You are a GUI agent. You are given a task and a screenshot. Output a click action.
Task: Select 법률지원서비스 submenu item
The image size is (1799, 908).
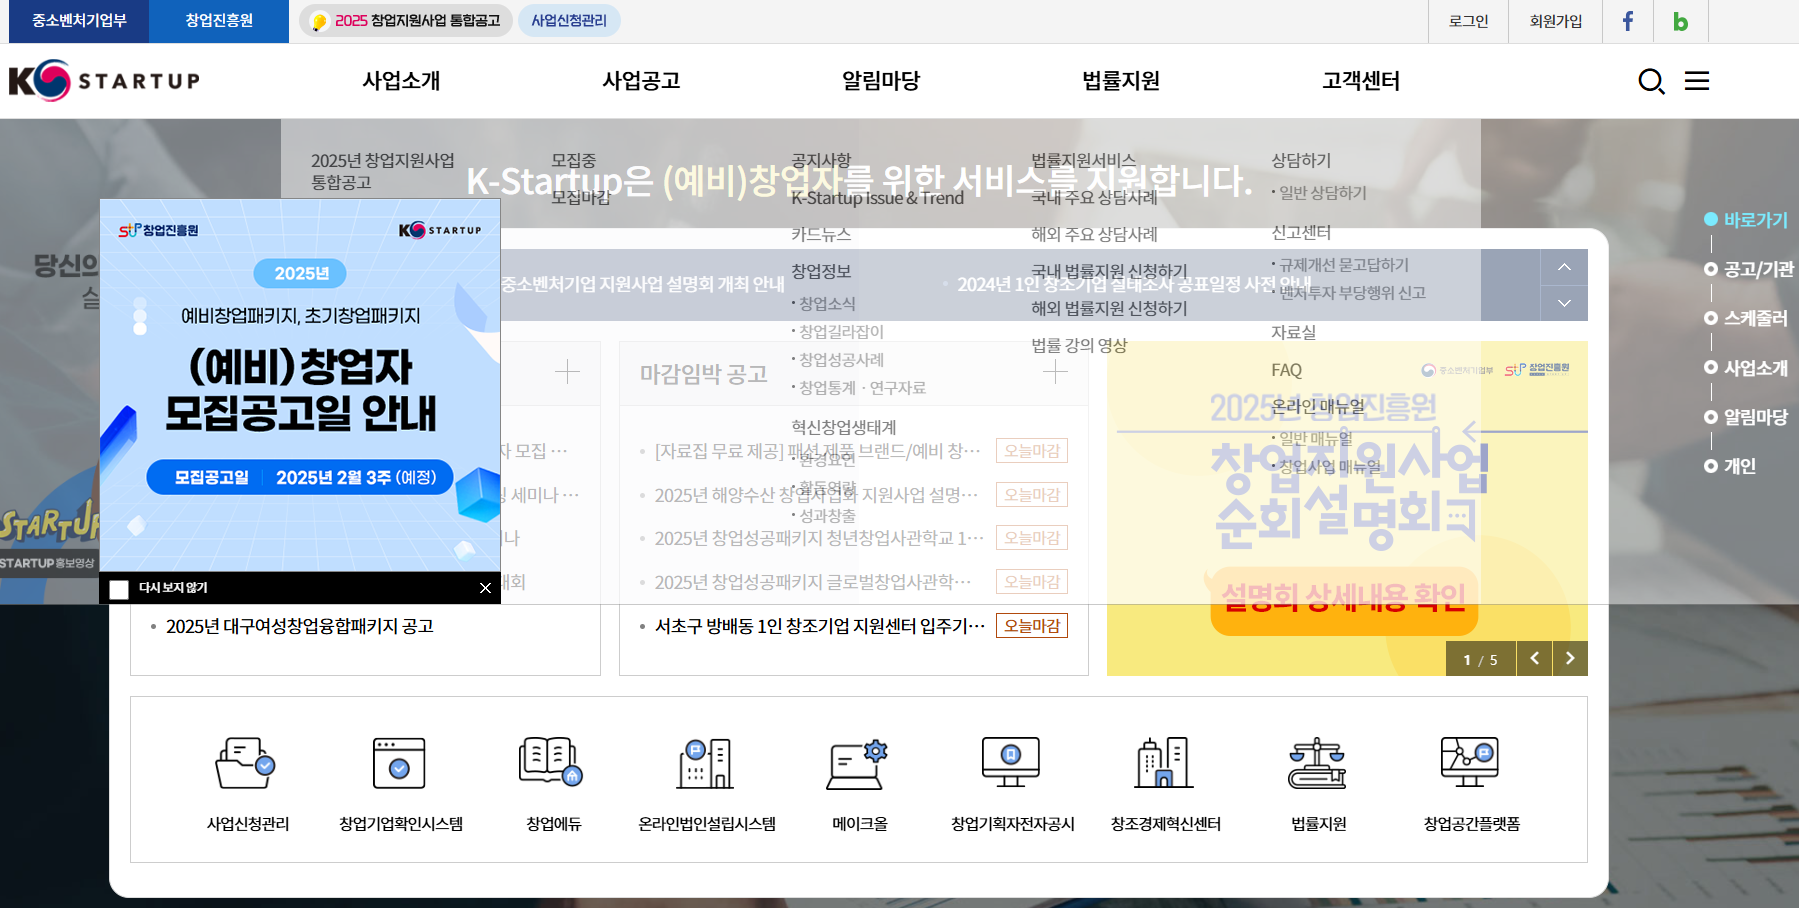click(1083, 160)
